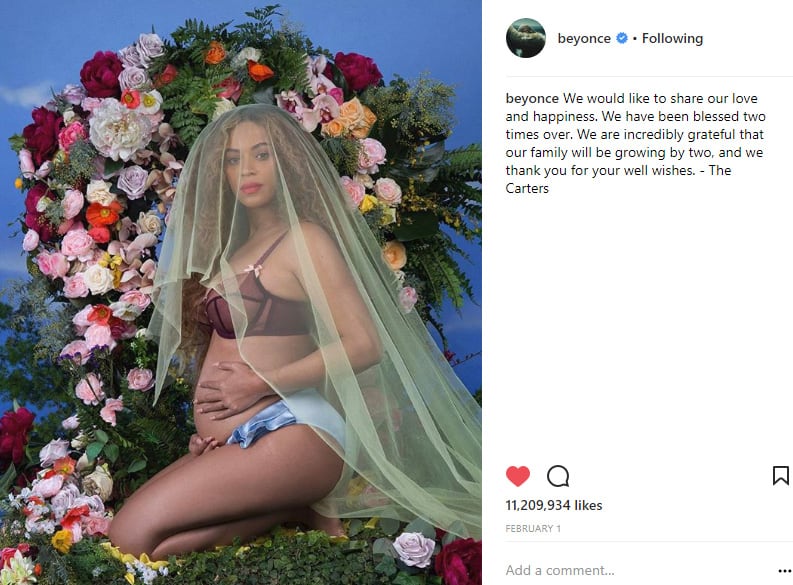
Task: Click the dot separator before Following
Action: point(635,38)
